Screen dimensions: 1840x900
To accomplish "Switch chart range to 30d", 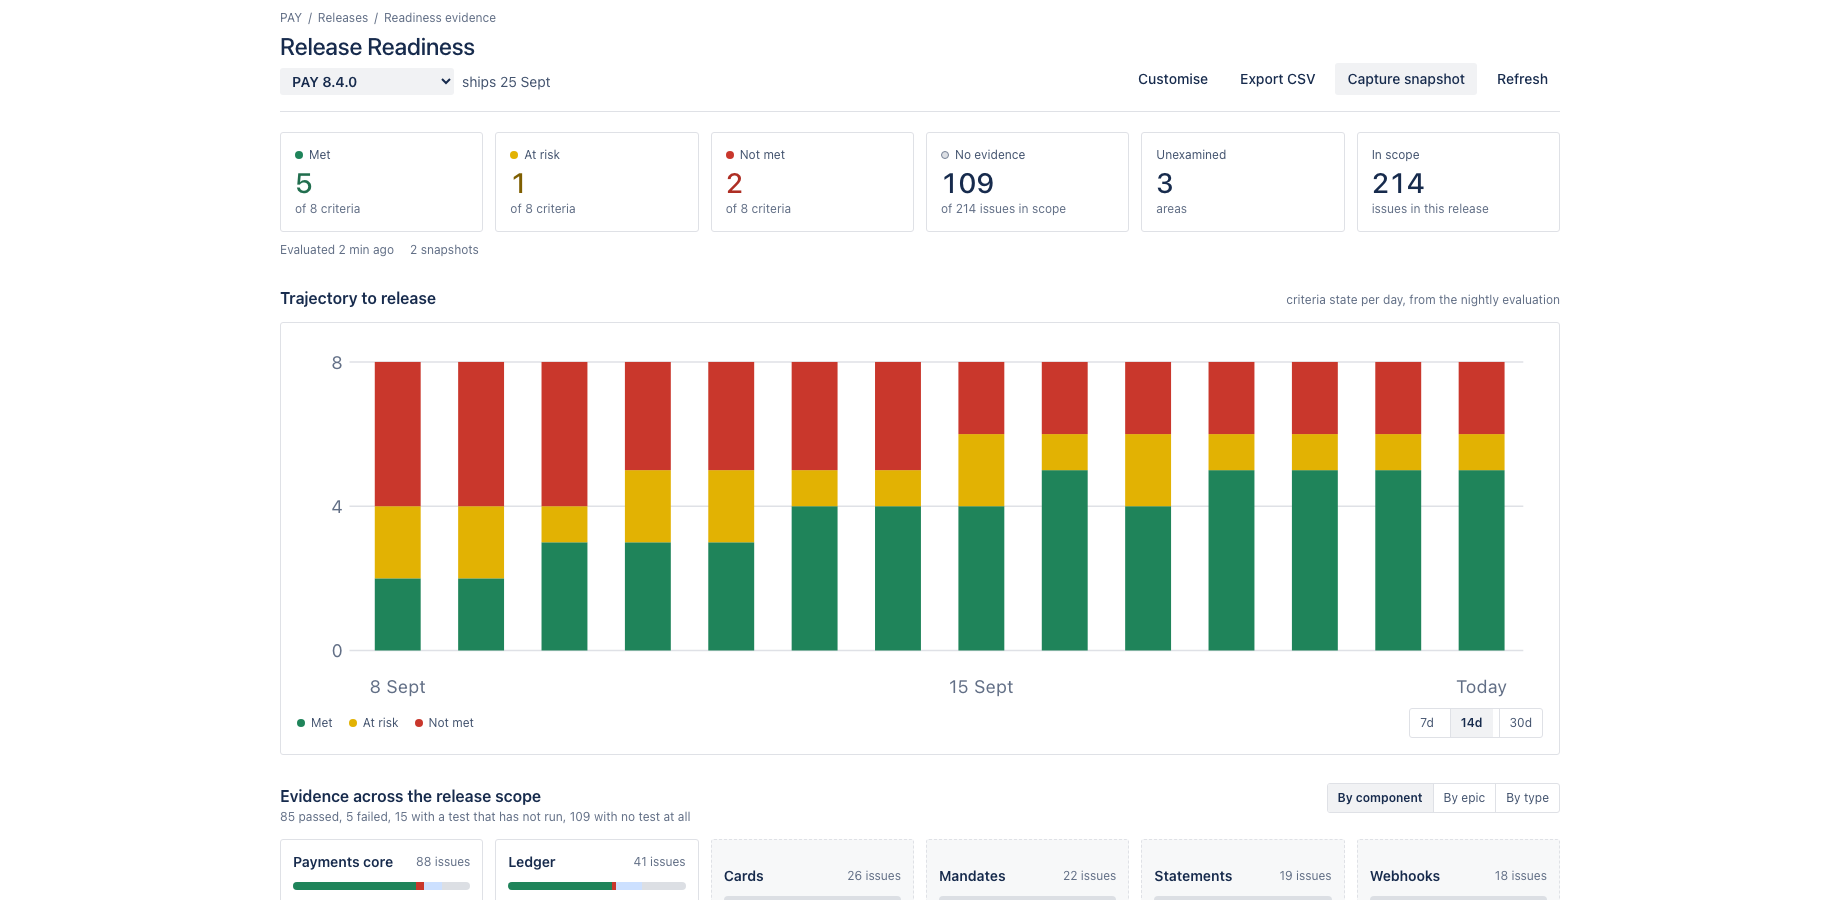I will tap(1520, 723).
